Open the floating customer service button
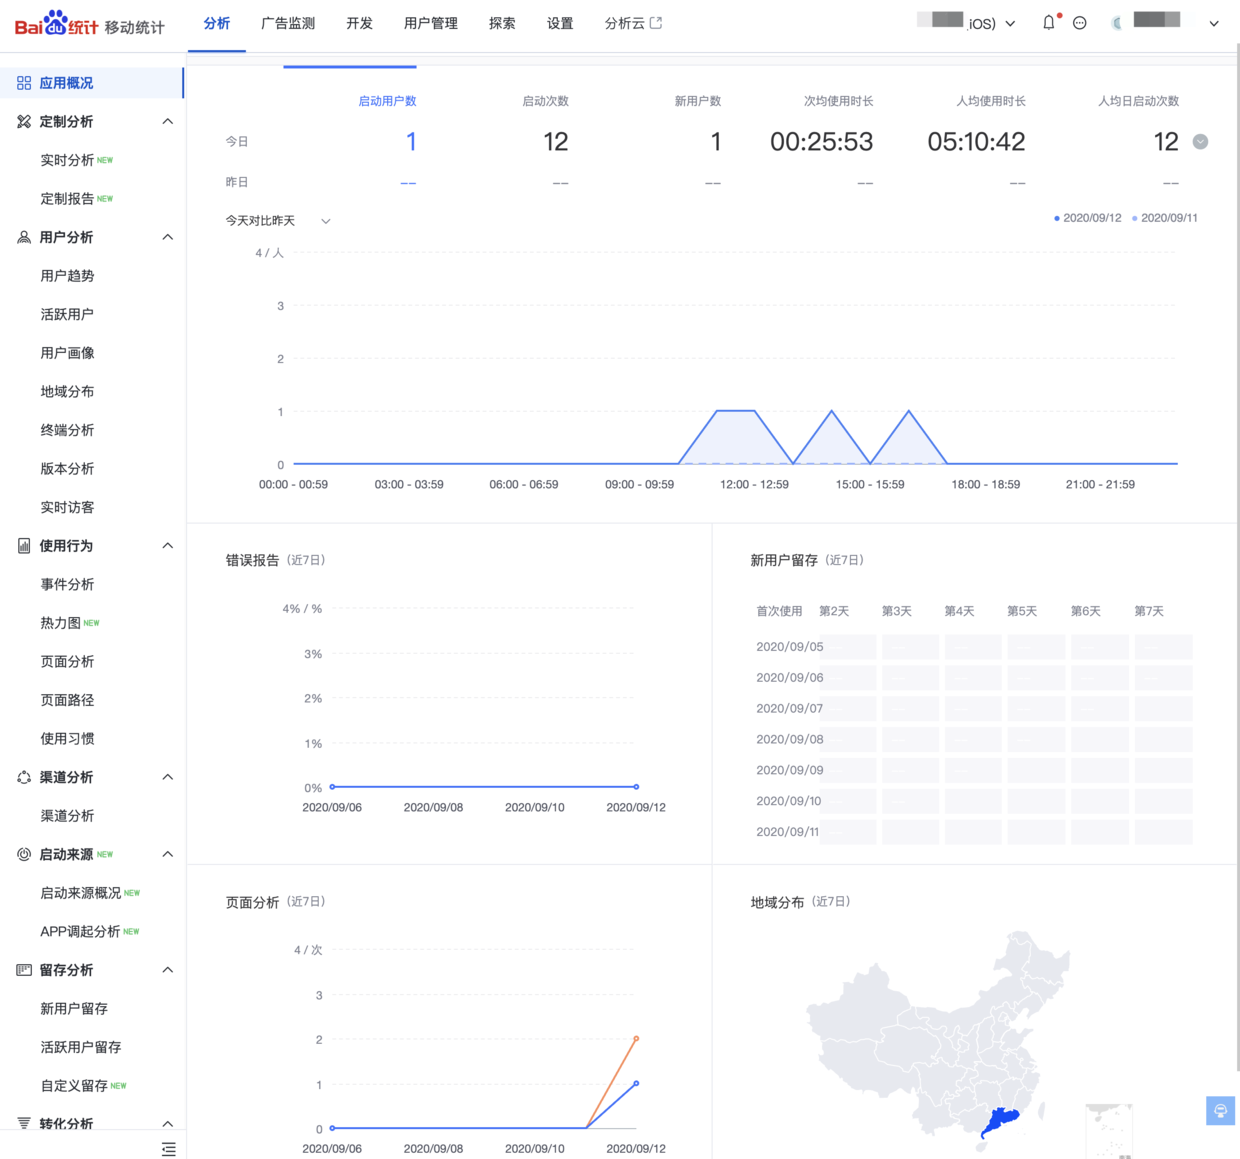 (x=1220, y=1110)
